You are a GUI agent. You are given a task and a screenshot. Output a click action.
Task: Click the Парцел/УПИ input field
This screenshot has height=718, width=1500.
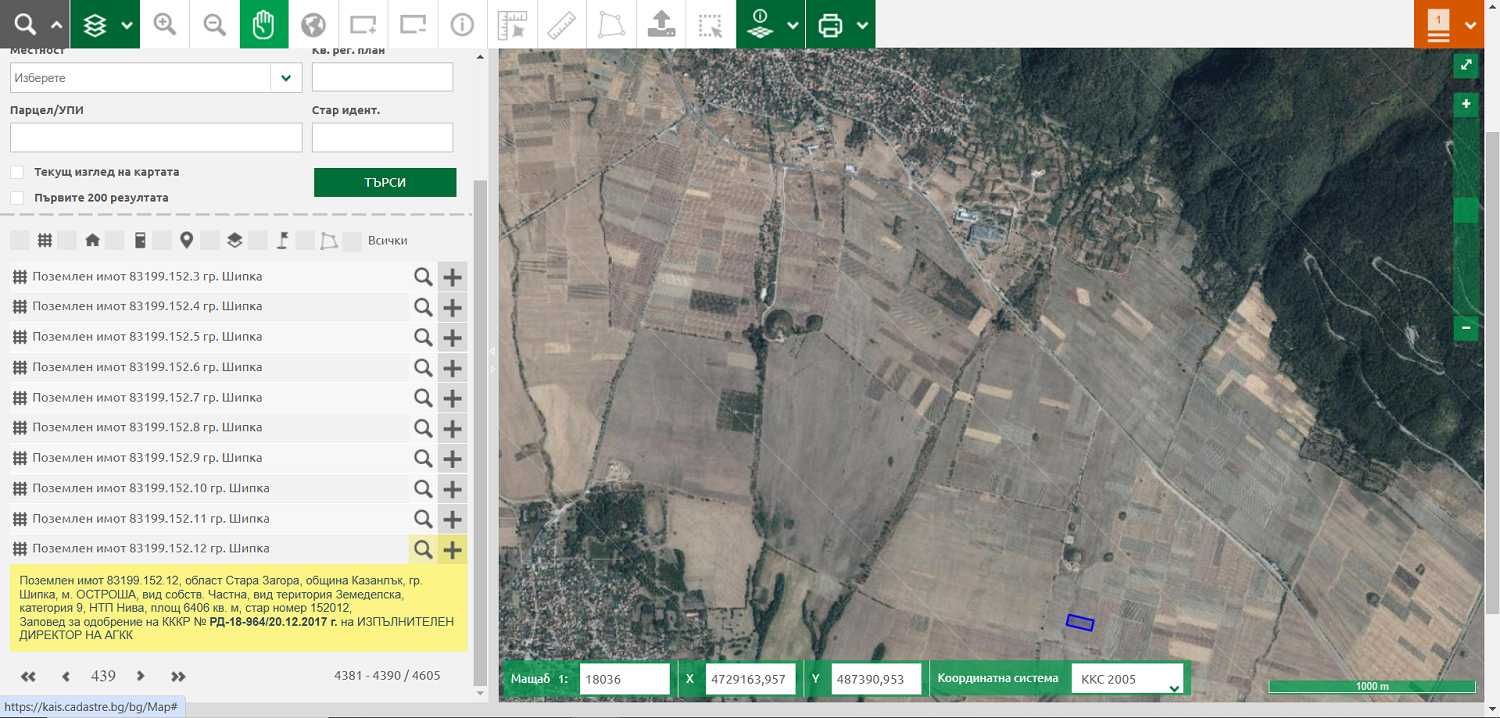pyautogui.click(x=156, y=137)
